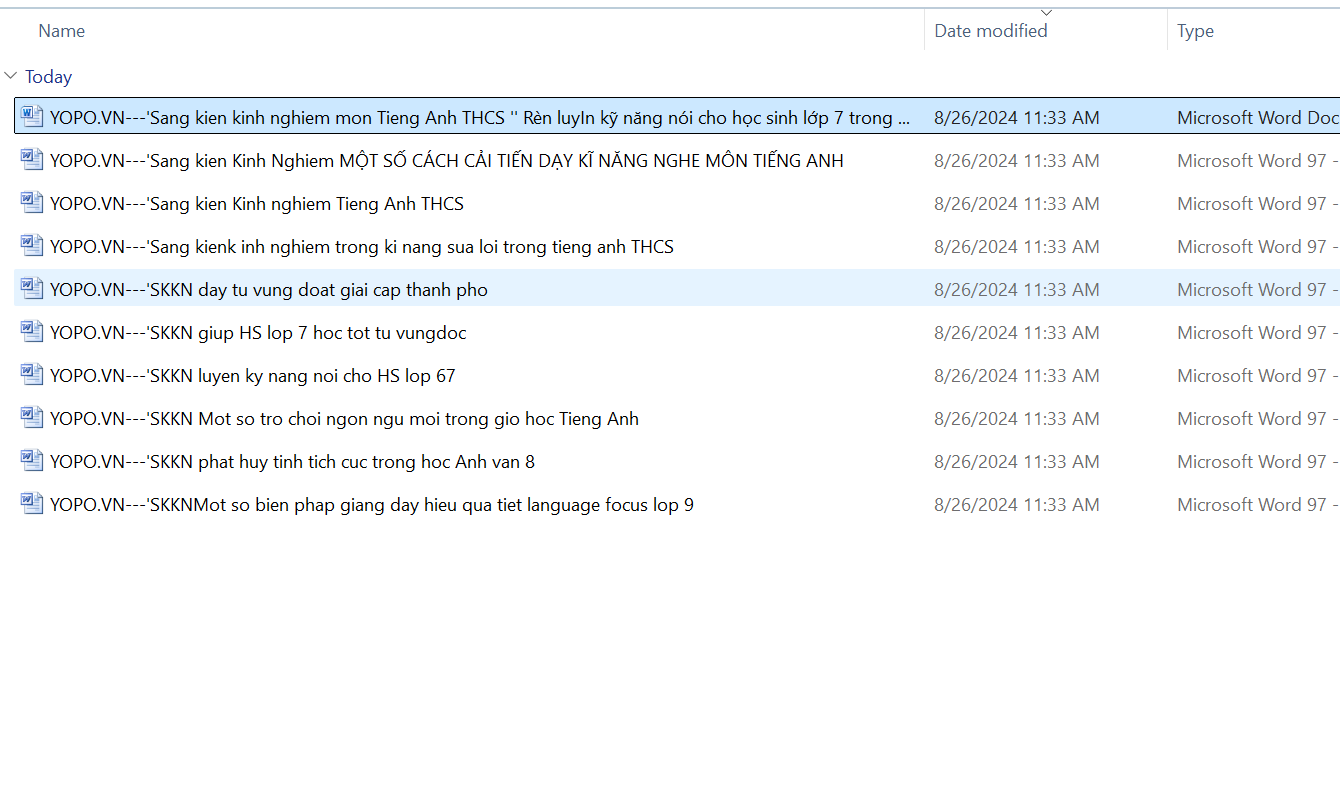
Task: Select file 'SKKNMot so bien phap giang day hieu qua'
Action: [x=372, y=505]
